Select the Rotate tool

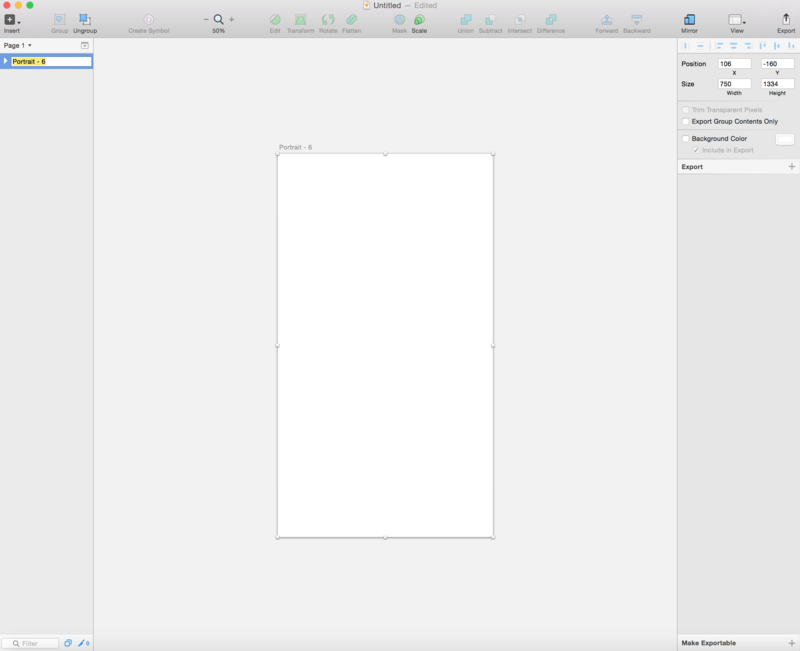(328, 20)
